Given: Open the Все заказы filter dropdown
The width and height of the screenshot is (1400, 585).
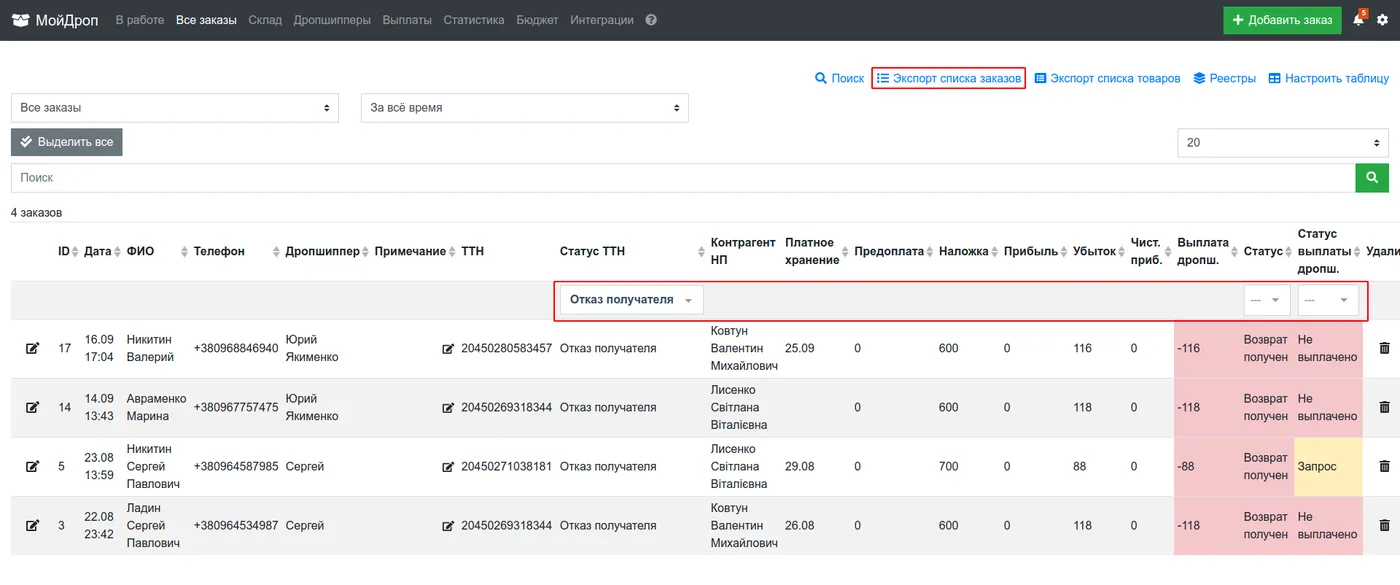Looking at the screenshot, I should click(175, 108).
